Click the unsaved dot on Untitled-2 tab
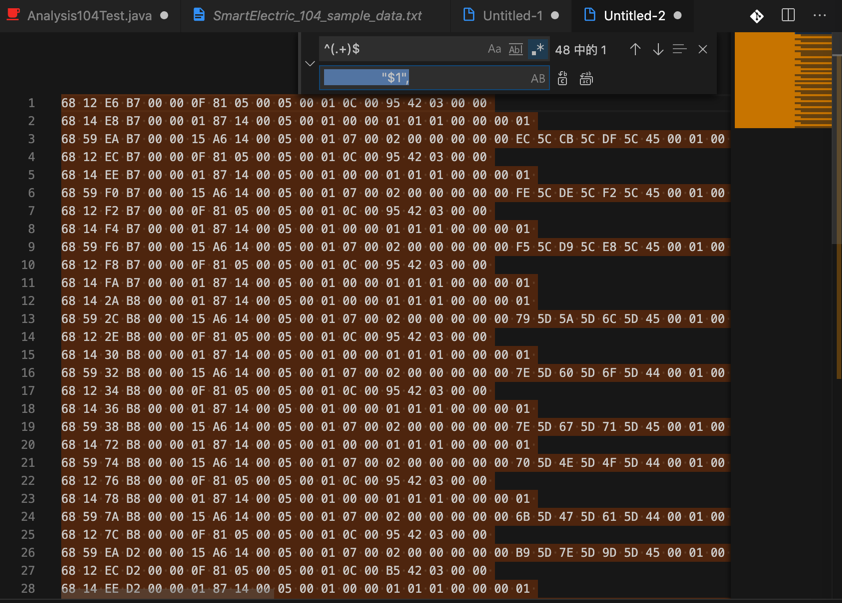This screenshot has width=842, height=603. 678,16
